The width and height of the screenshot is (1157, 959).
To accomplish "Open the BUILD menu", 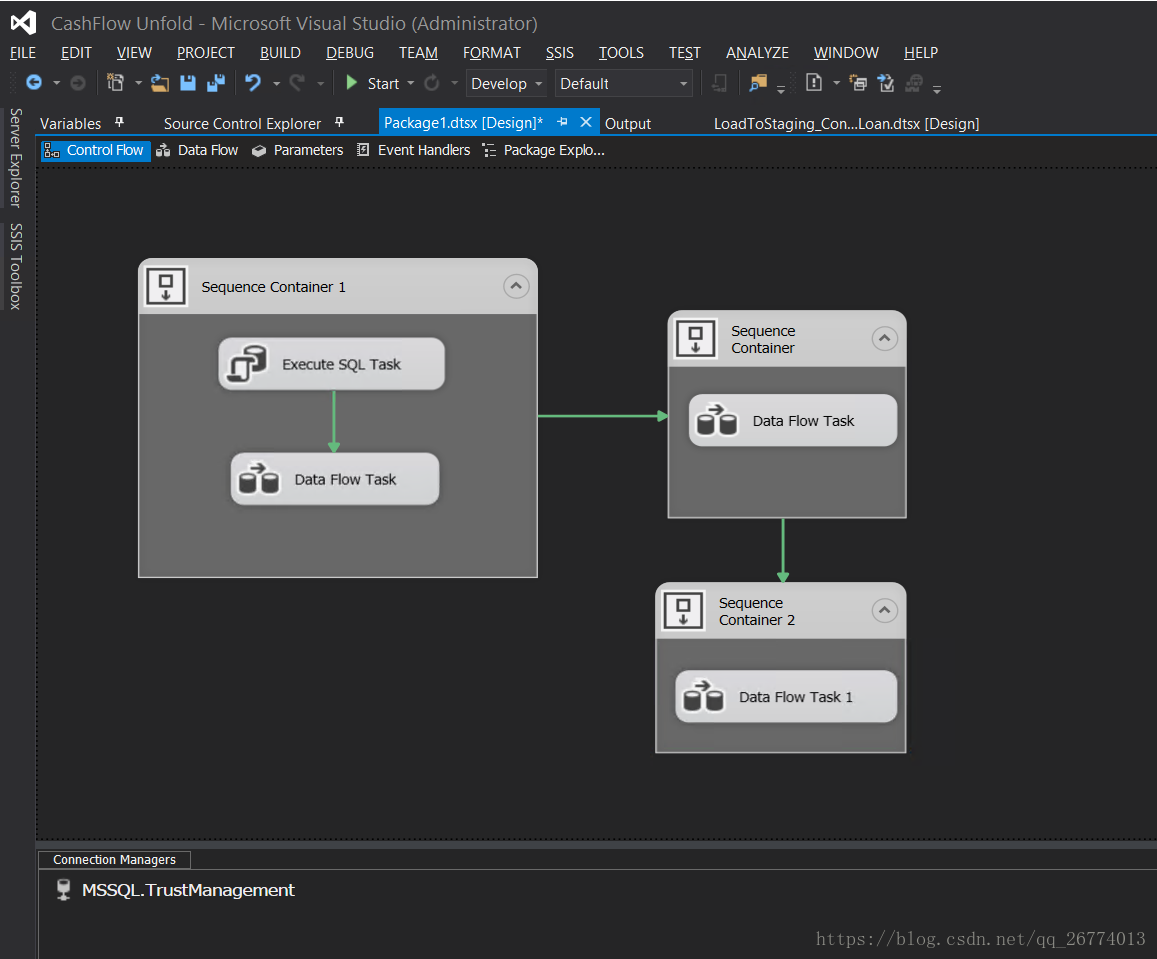I will tap(280, 53).
